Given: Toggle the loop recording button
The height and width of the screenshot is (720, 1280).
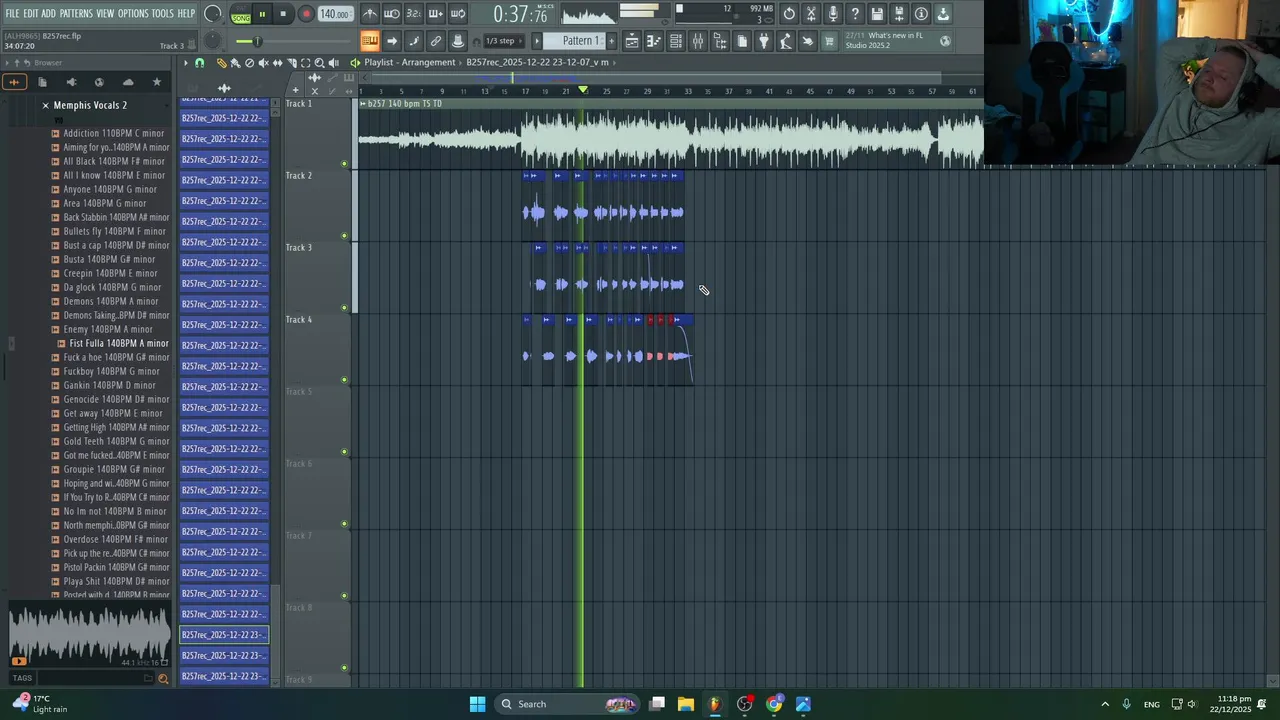Looking at the screenshot, I should (x=458, y=14).
